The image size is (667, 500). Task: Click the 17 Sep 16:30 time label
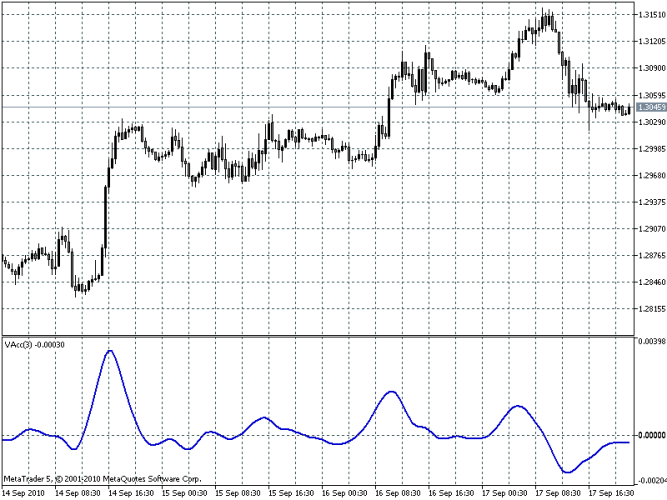[611, 493]
